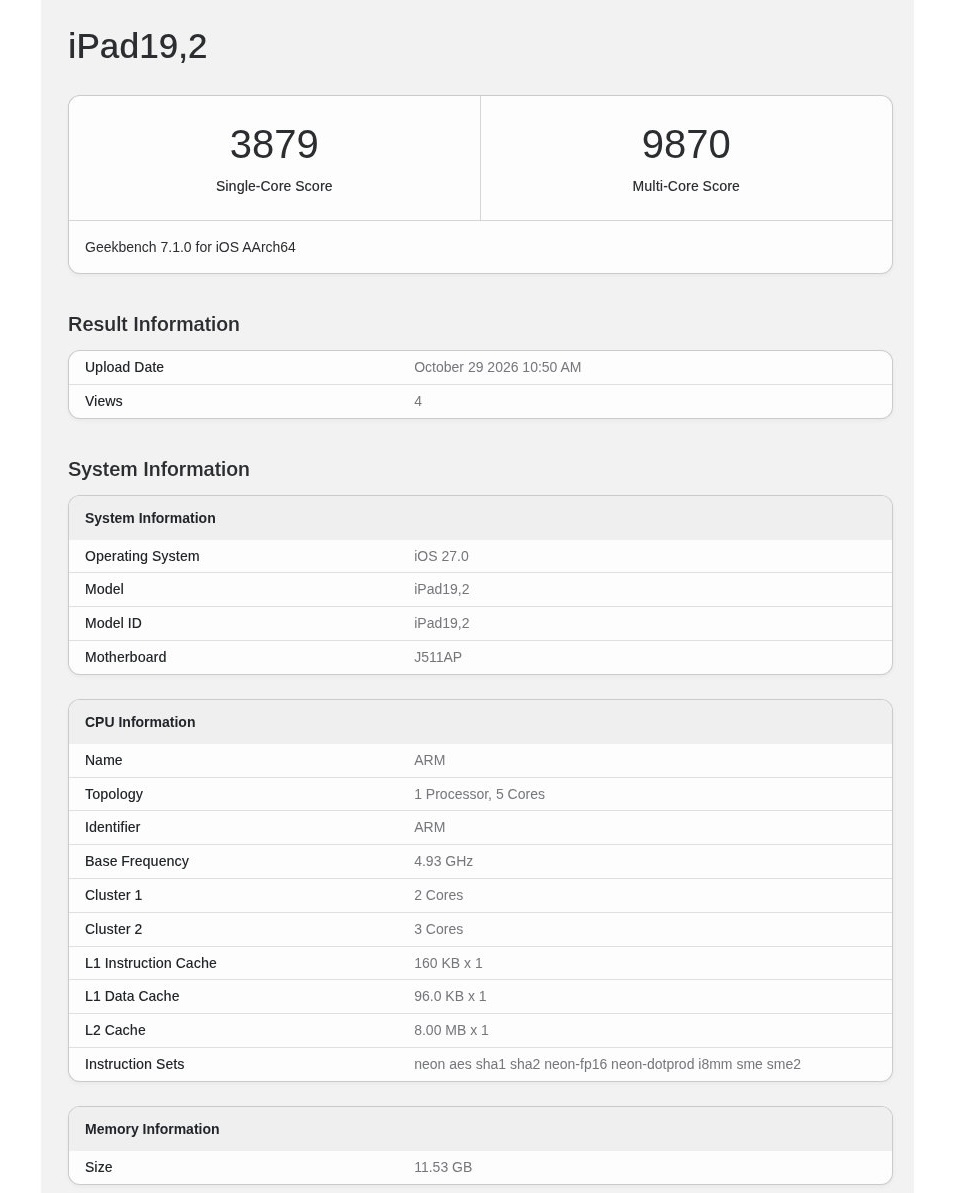Viewport: 954px width, 1193px height.
Task: Click the Single-Core Score label
Action: [274, 186]
